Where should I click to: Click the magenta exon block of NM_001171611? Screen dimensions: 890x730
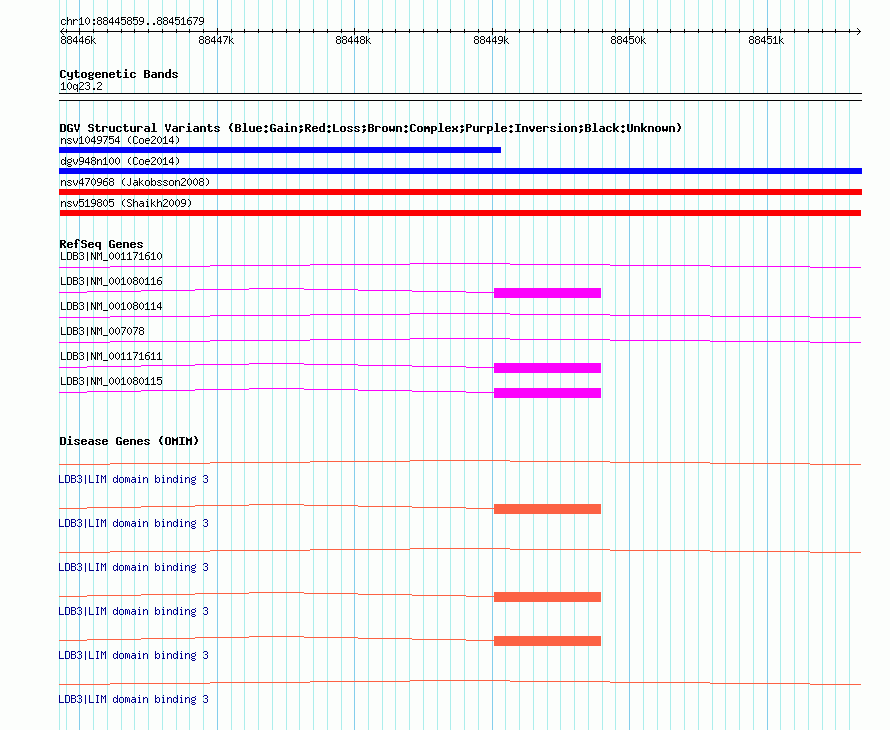(x=547, y=368)
